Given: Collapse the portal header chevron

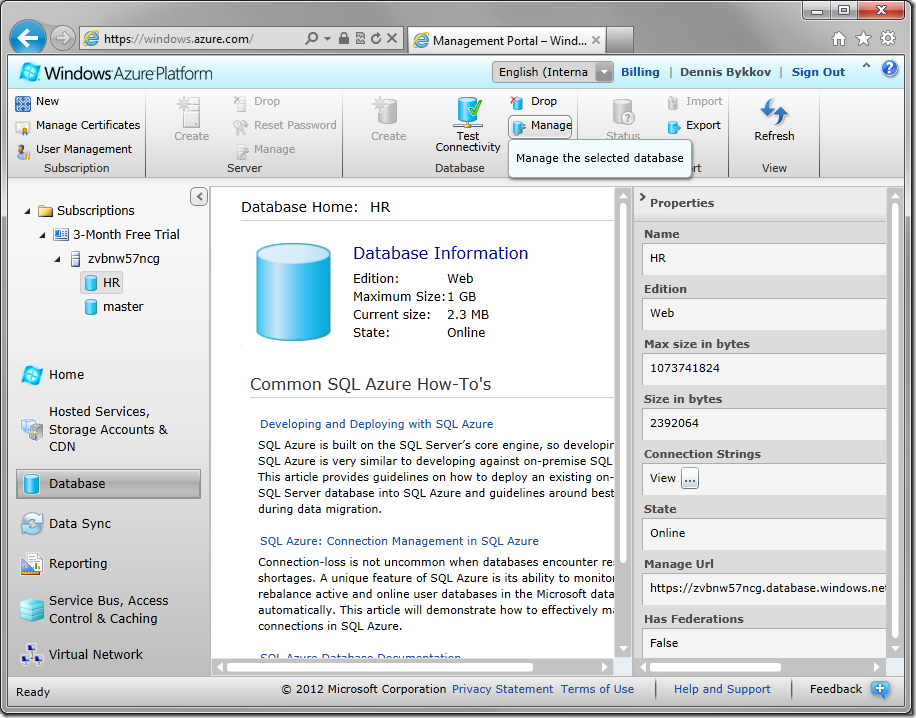Looking at the screenshot, I should click(866, 66).
